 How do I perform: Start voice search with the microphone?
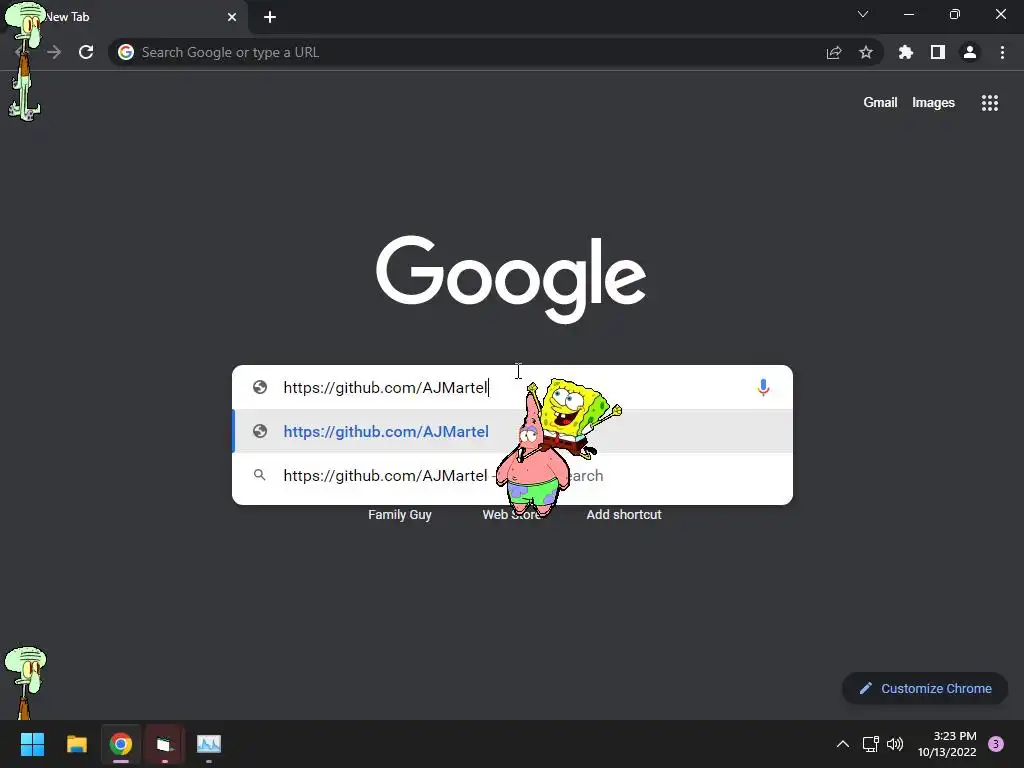763,387
